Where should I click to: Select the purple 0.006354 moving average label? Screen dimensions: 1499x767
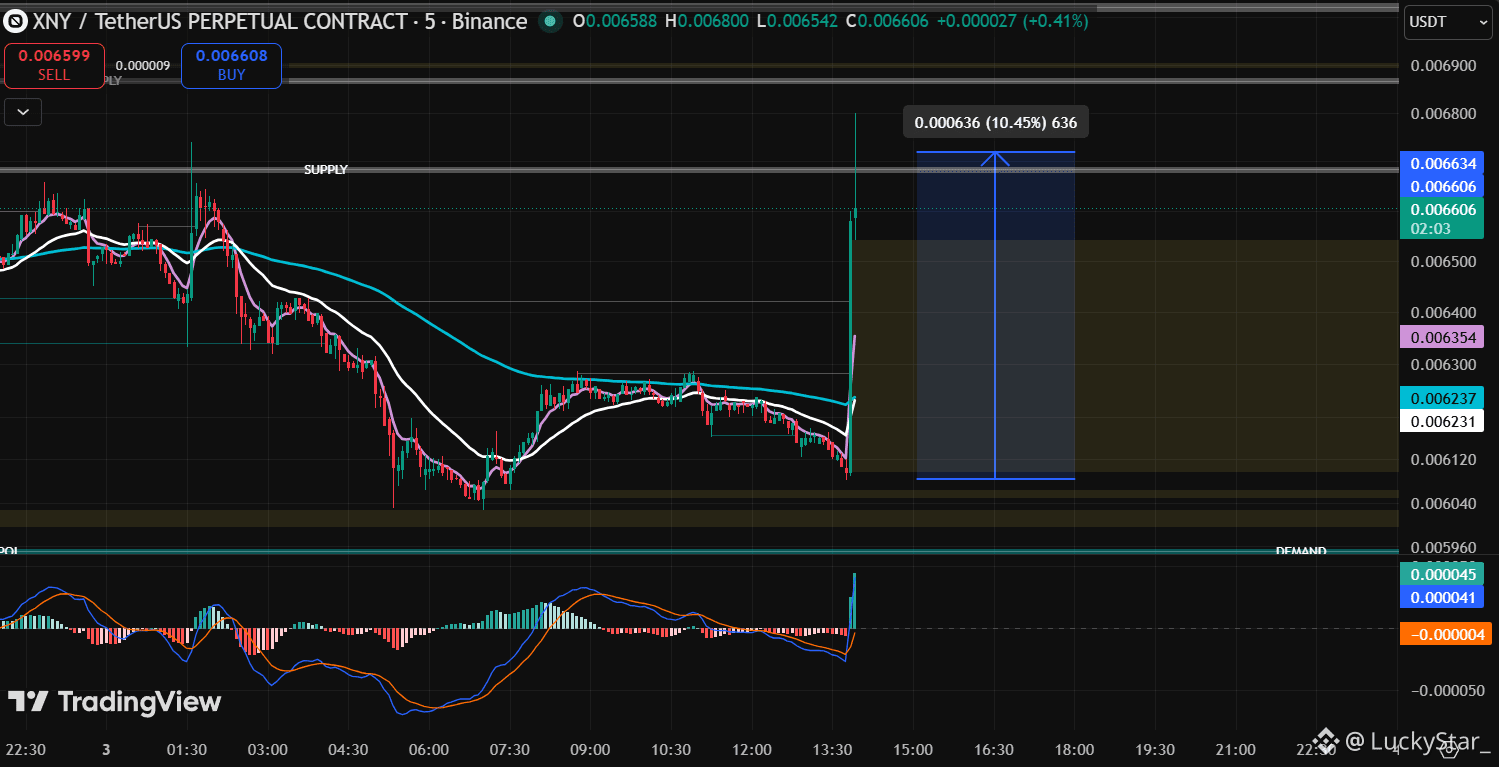pyautogui.click(x=1442, y=337)
